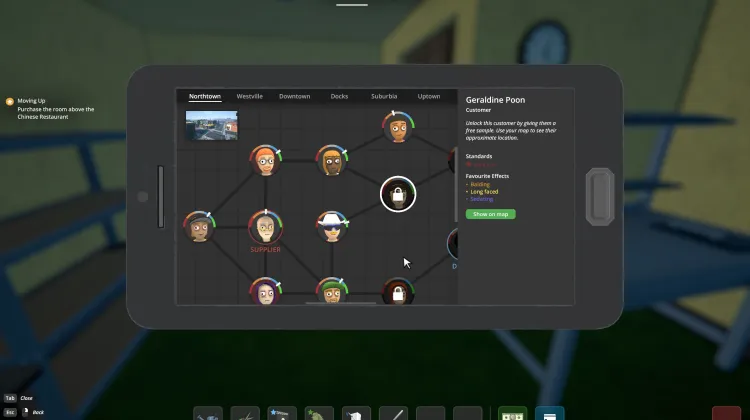Open the topmost contact above the locked node
This screenshot has height=420, width=750.
[398, 127]
